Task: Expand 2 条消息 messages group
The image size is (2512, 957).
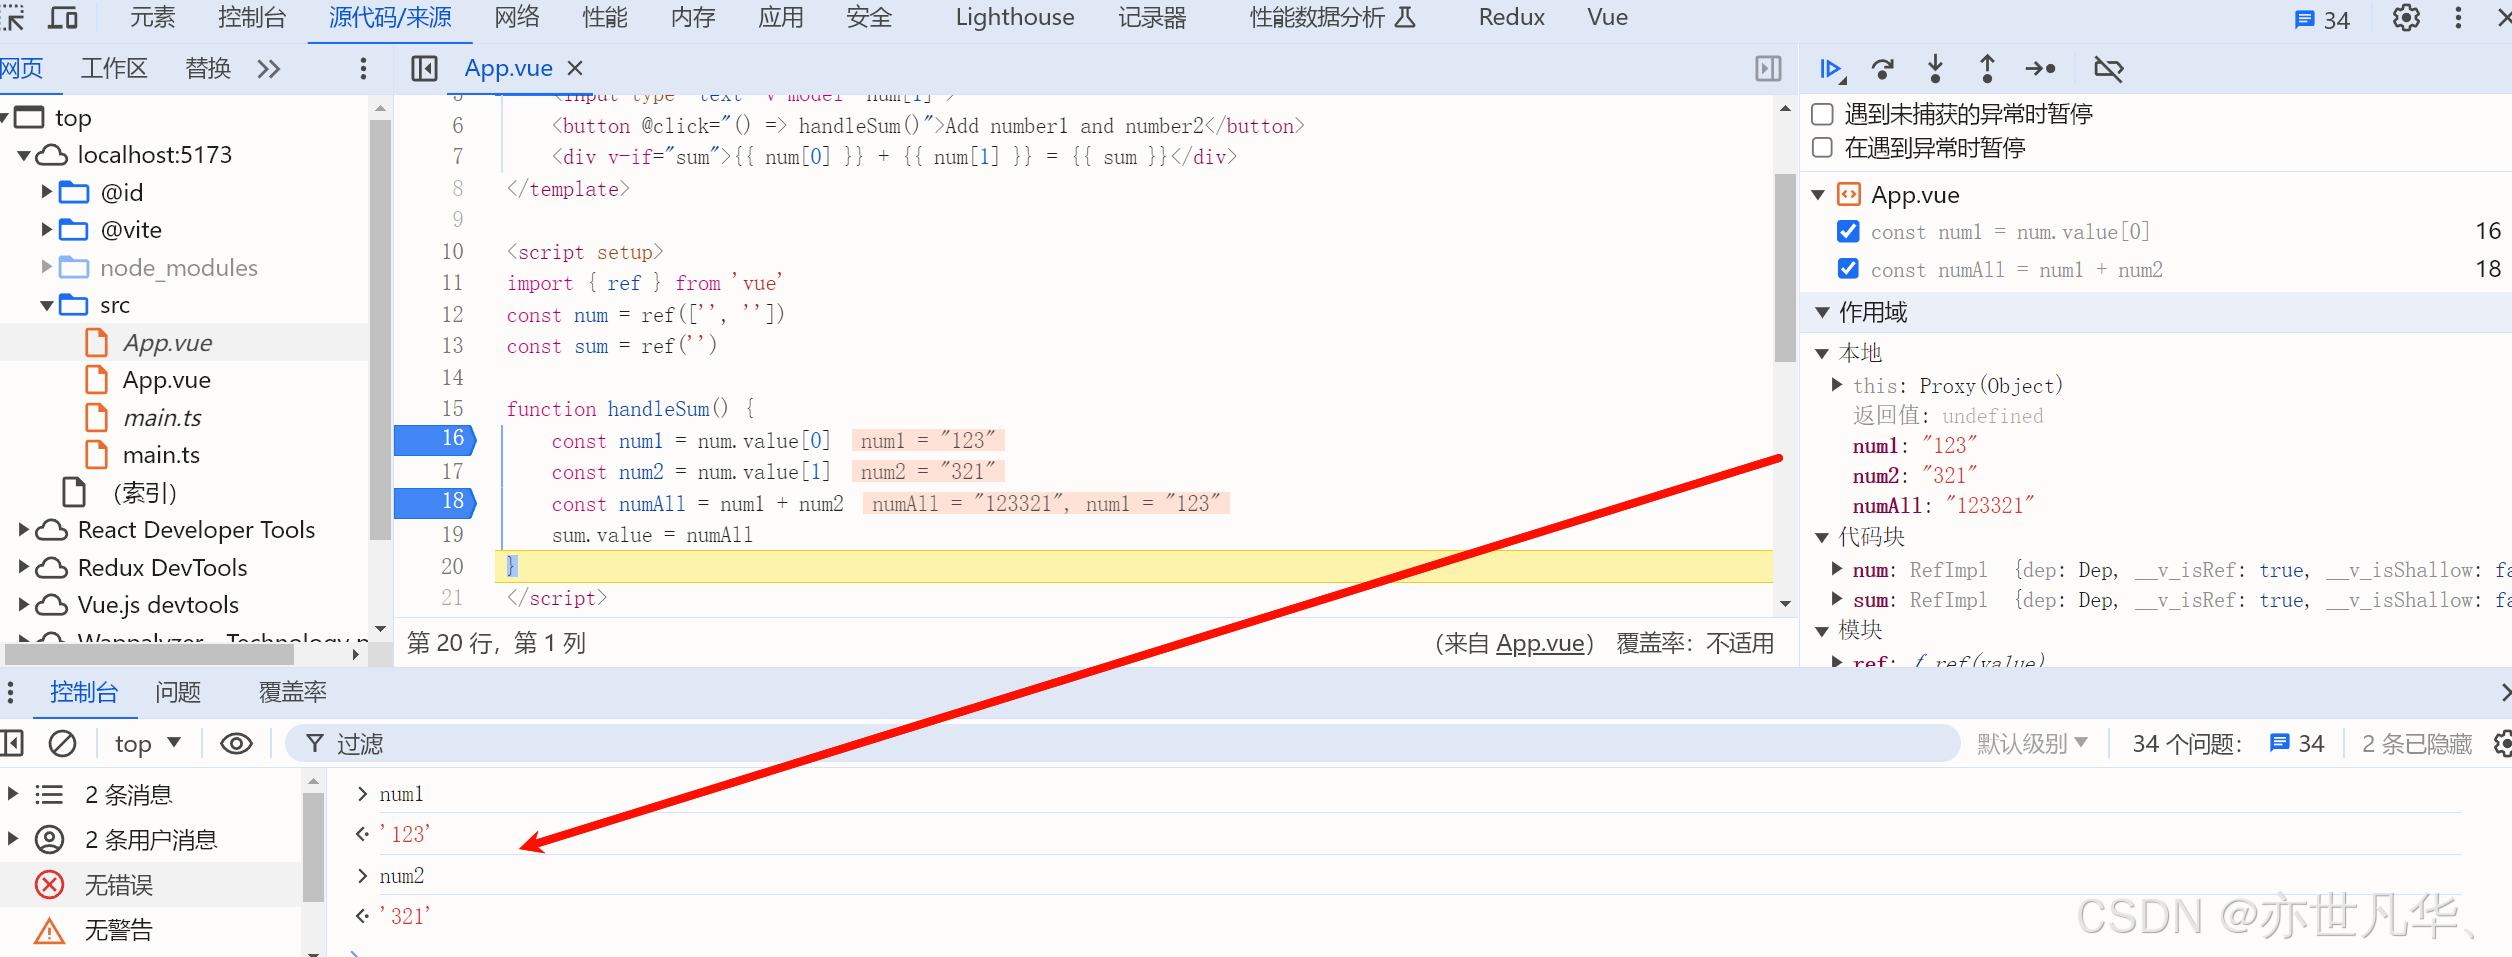Action: pyautogui.click(x=13, y=794)
